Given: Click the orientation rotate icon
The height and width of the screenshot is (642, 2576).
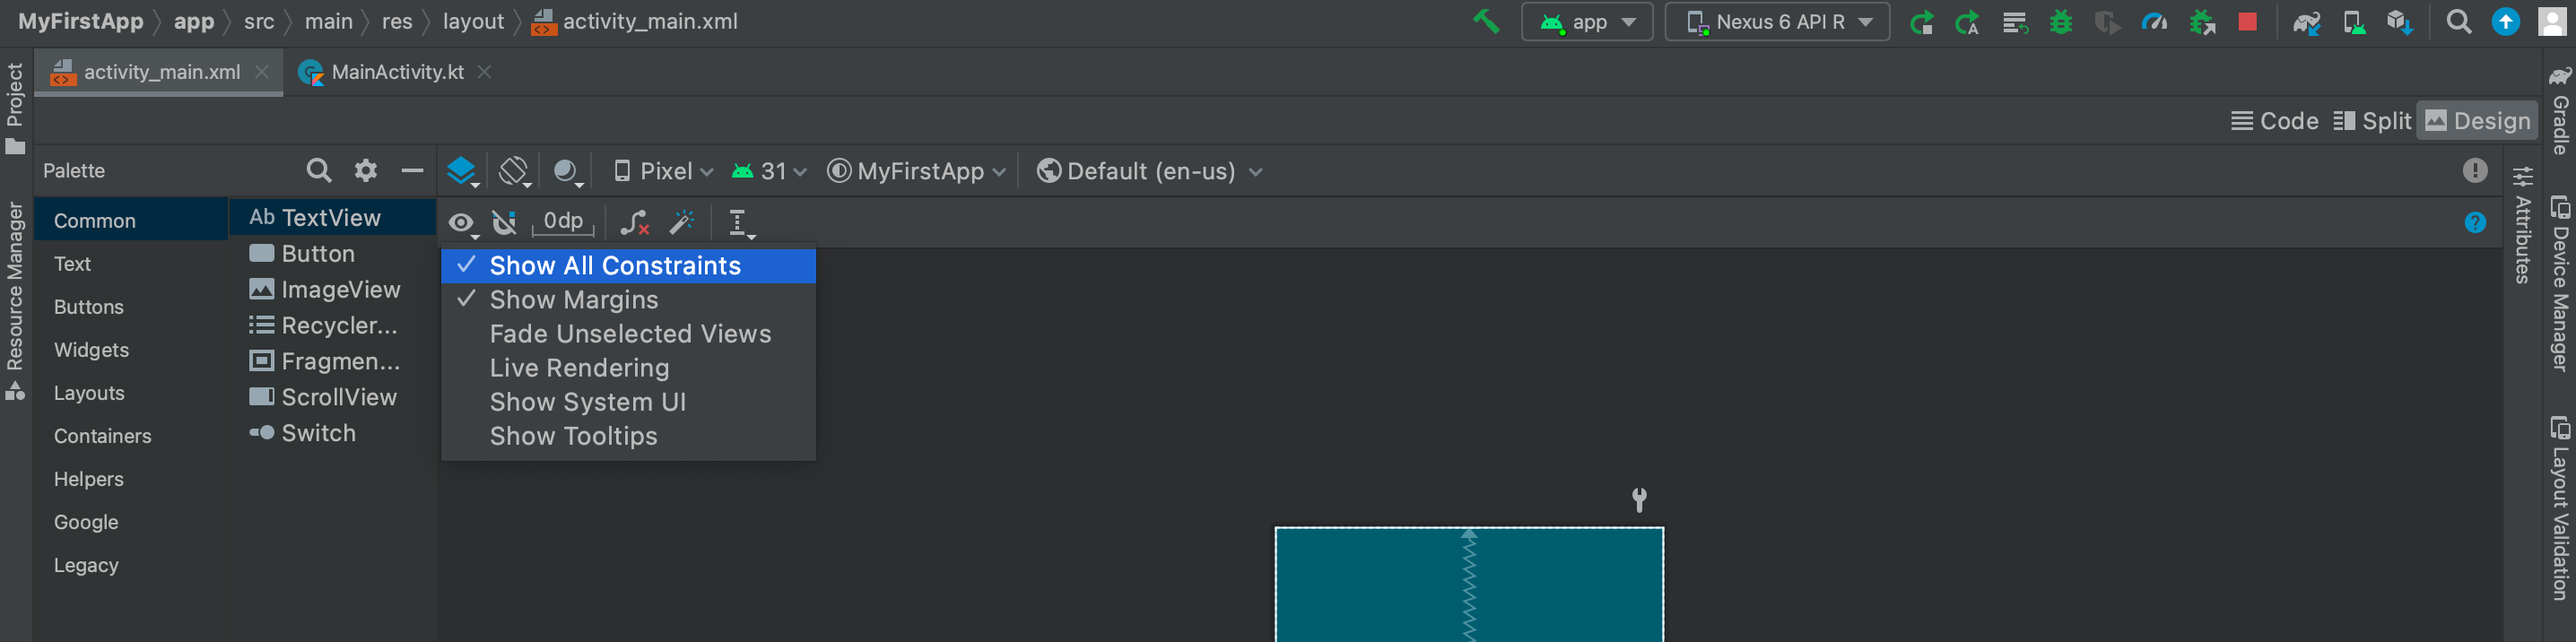Looking at the screenshot, I should pyautogui.click(x=514, y=171).
